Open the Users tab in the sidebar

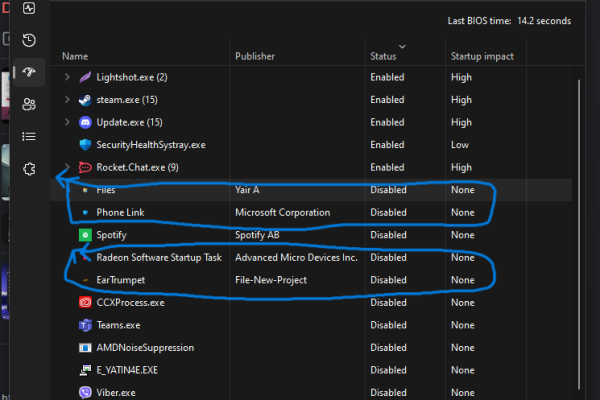click(x=29, y=104)
